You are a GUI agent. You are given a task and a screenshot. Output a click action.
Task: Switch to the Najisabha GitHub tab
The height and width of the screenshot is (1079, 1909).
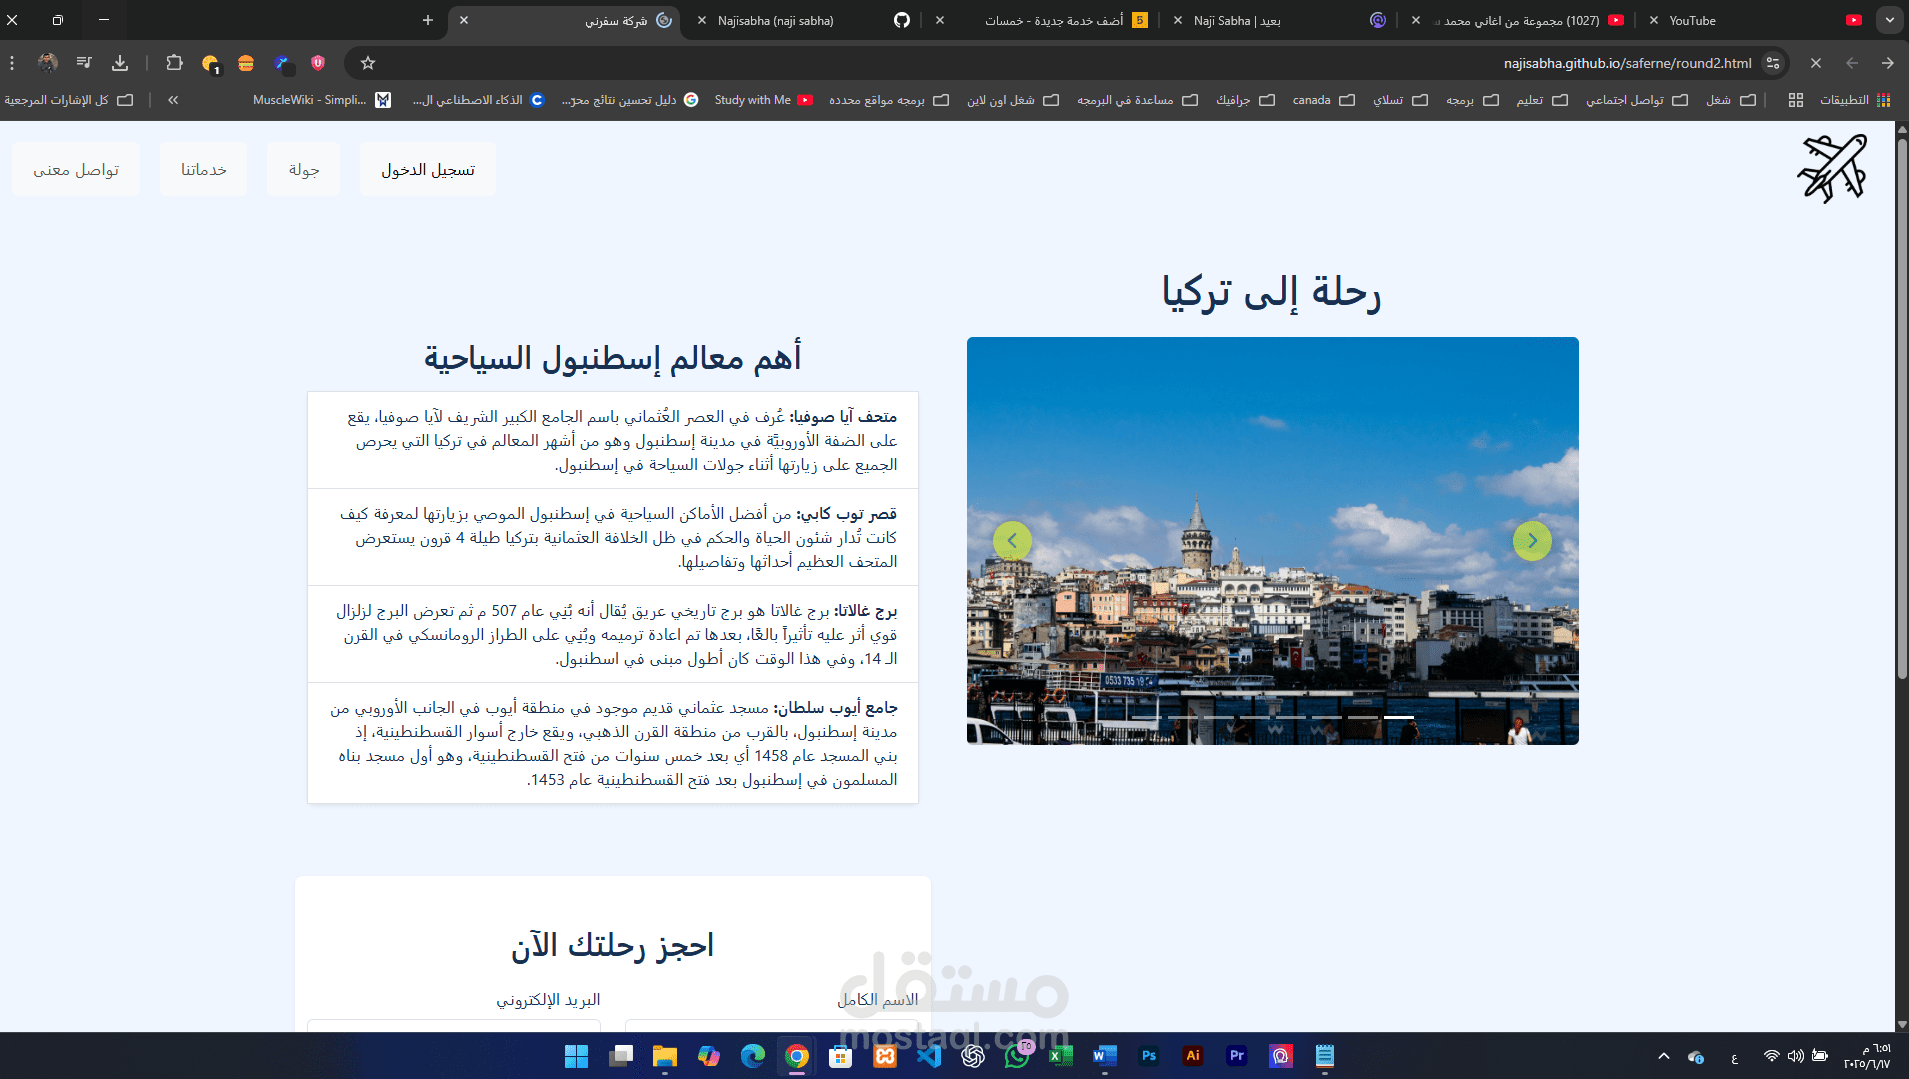click(805, 20)
